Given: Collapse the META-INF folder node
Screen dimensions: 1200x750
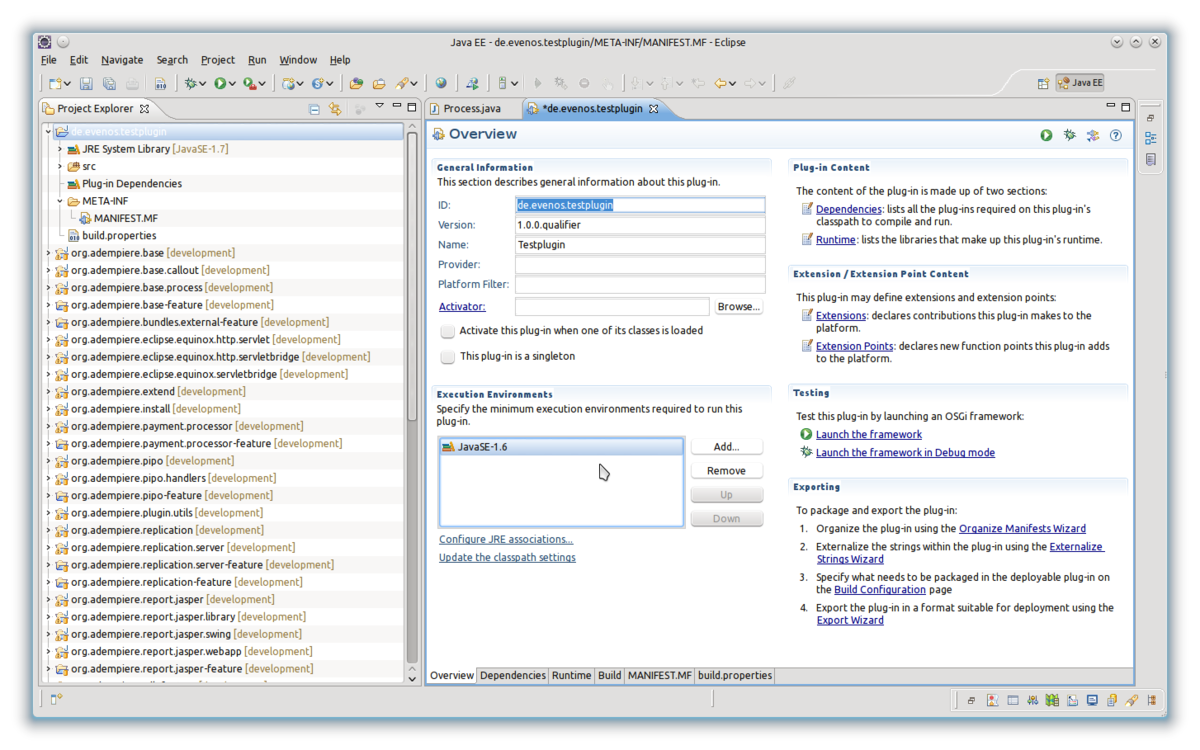Looking at the screenshot, I should pos(60,201).
